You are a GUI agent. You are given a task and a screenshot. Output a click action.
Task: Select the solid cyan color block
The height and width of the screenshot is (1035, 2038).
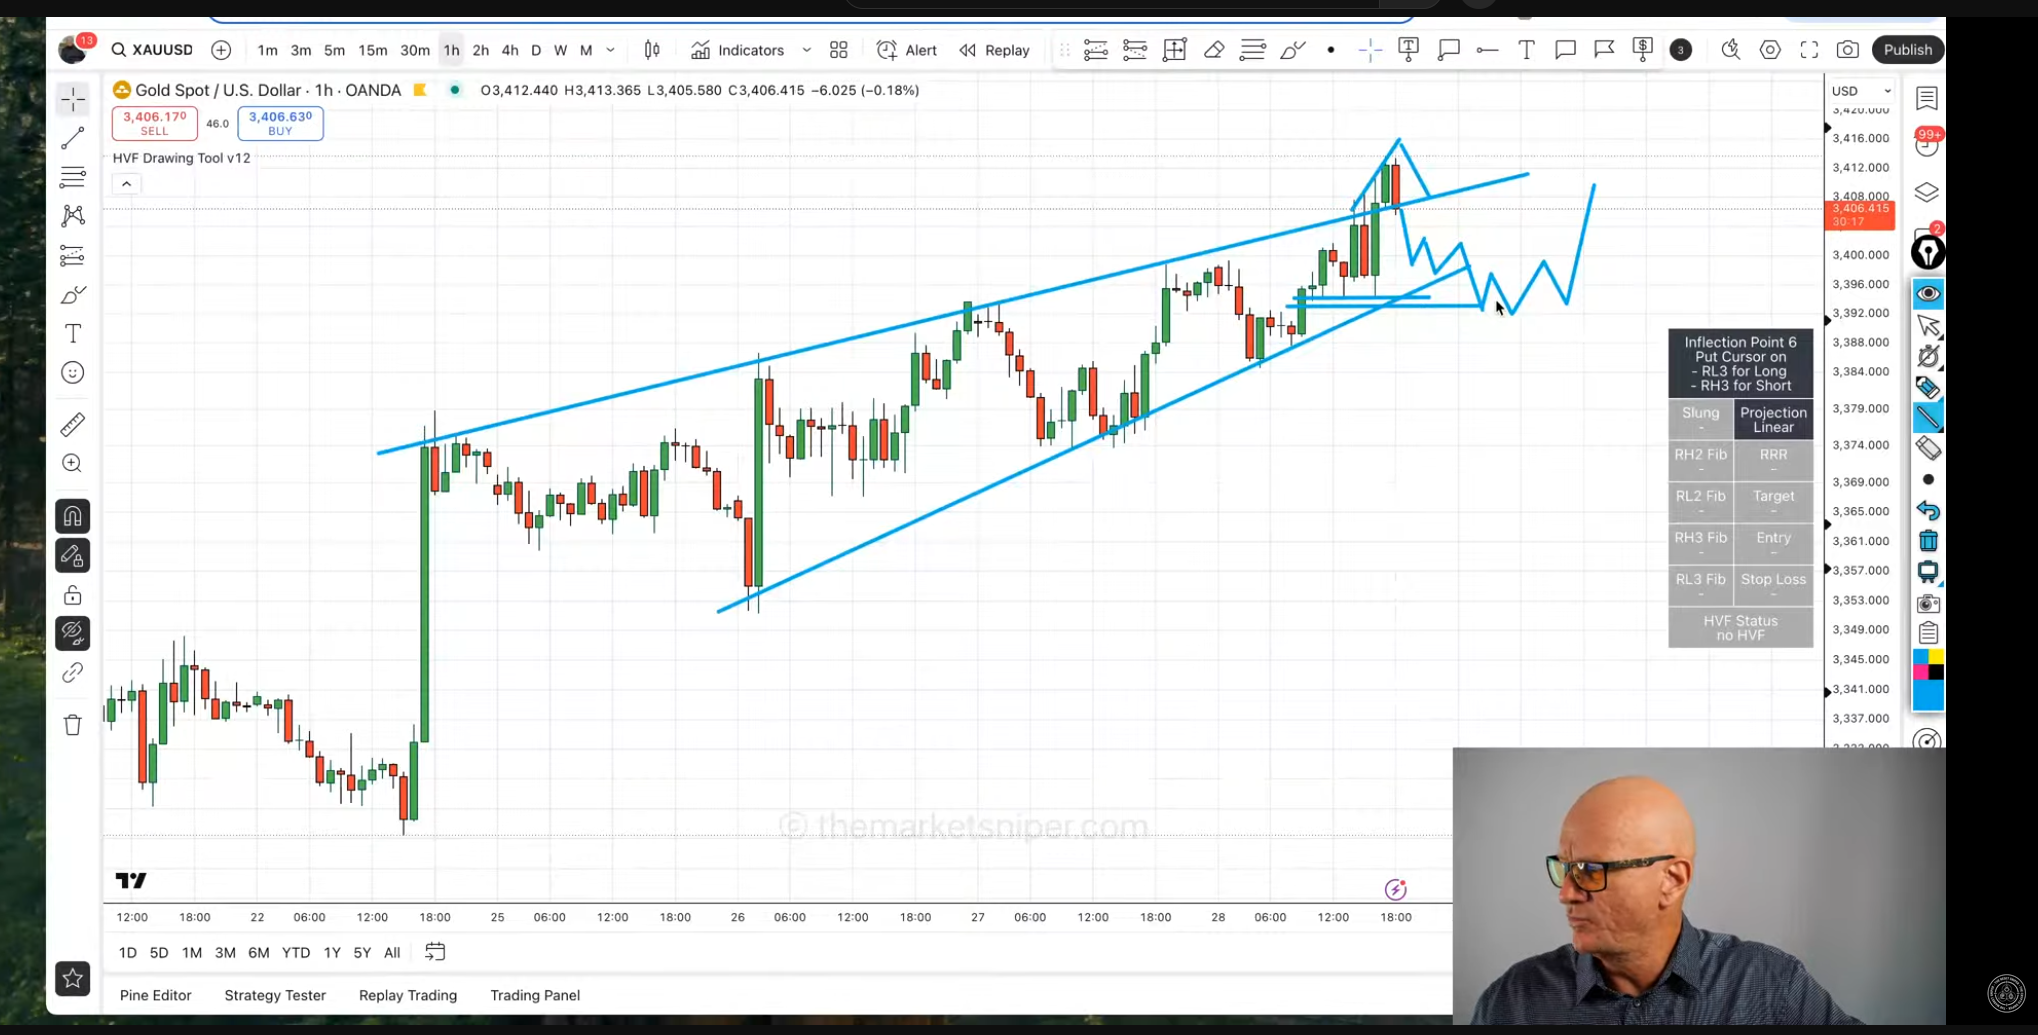(1928, 696)
